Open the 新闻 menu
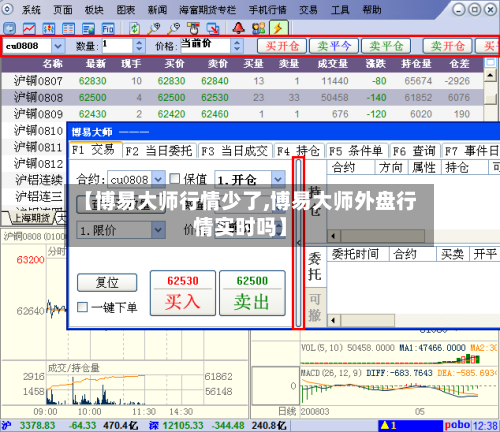 coord(157,10)
